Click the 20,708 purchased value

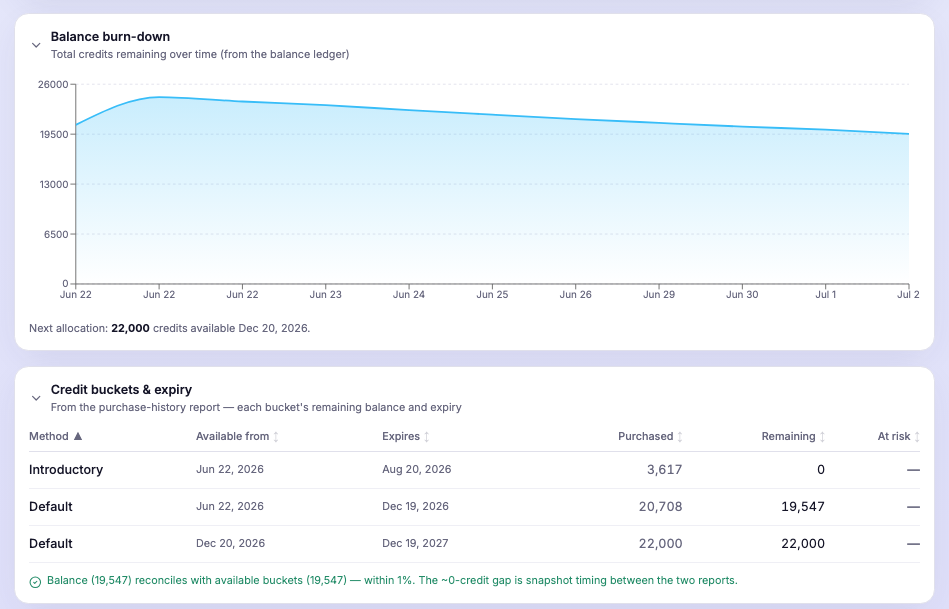tap(660, 507)
